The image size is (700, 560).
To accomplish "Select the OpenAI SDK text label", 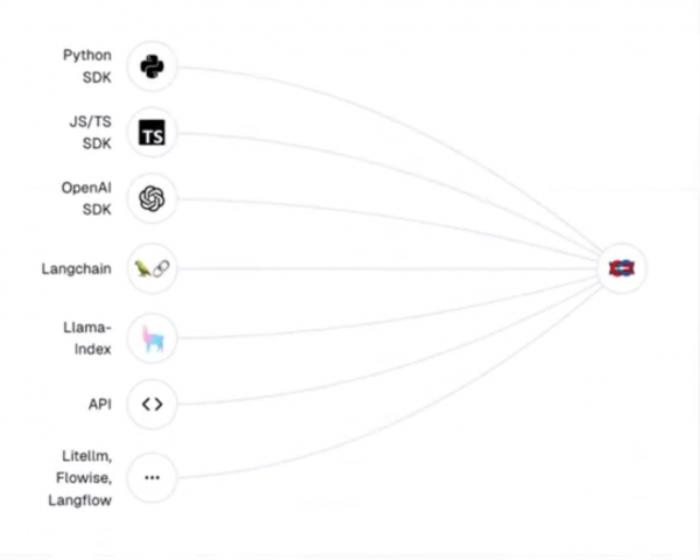I will click(87, 198).
